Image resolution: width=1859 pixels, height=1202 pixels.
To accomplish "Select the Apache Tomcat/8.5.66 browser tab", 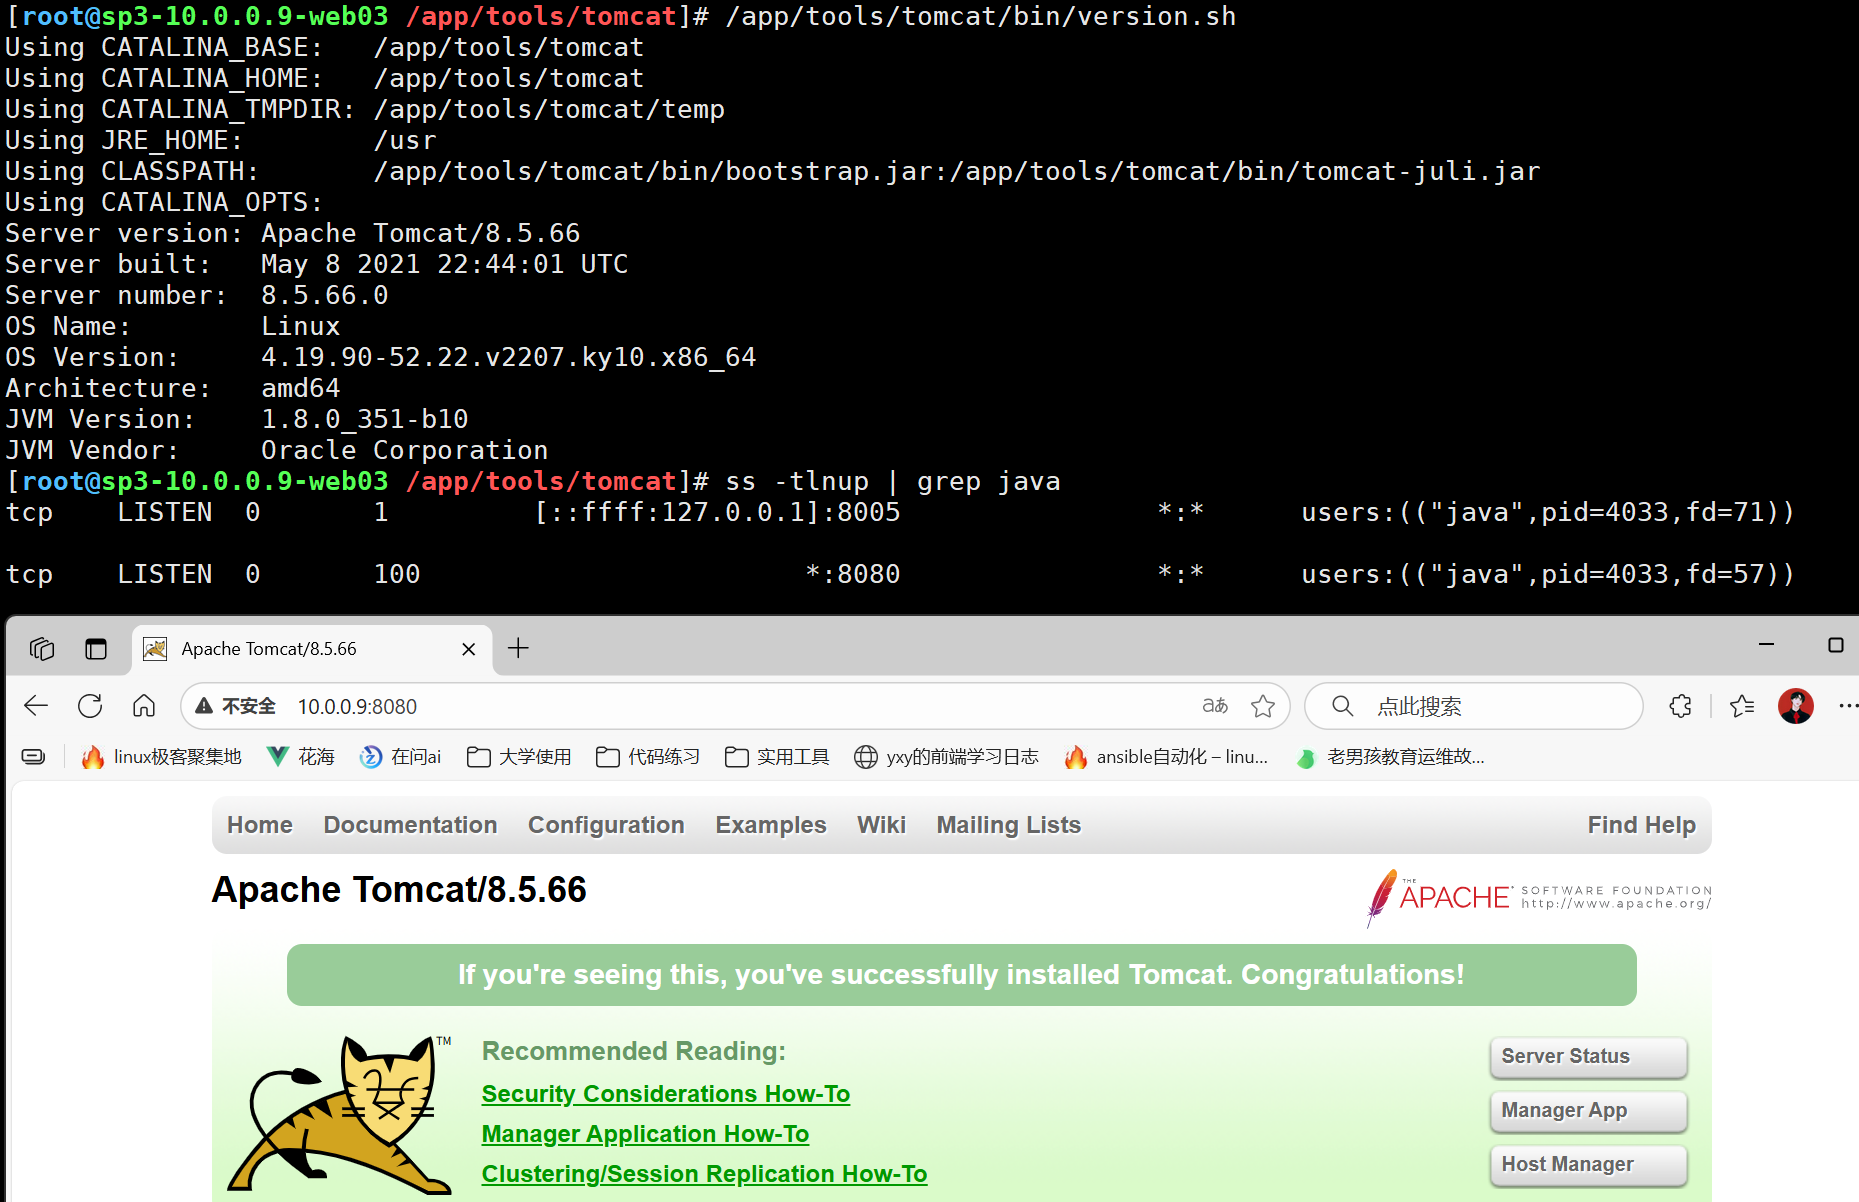I will 310,649.
